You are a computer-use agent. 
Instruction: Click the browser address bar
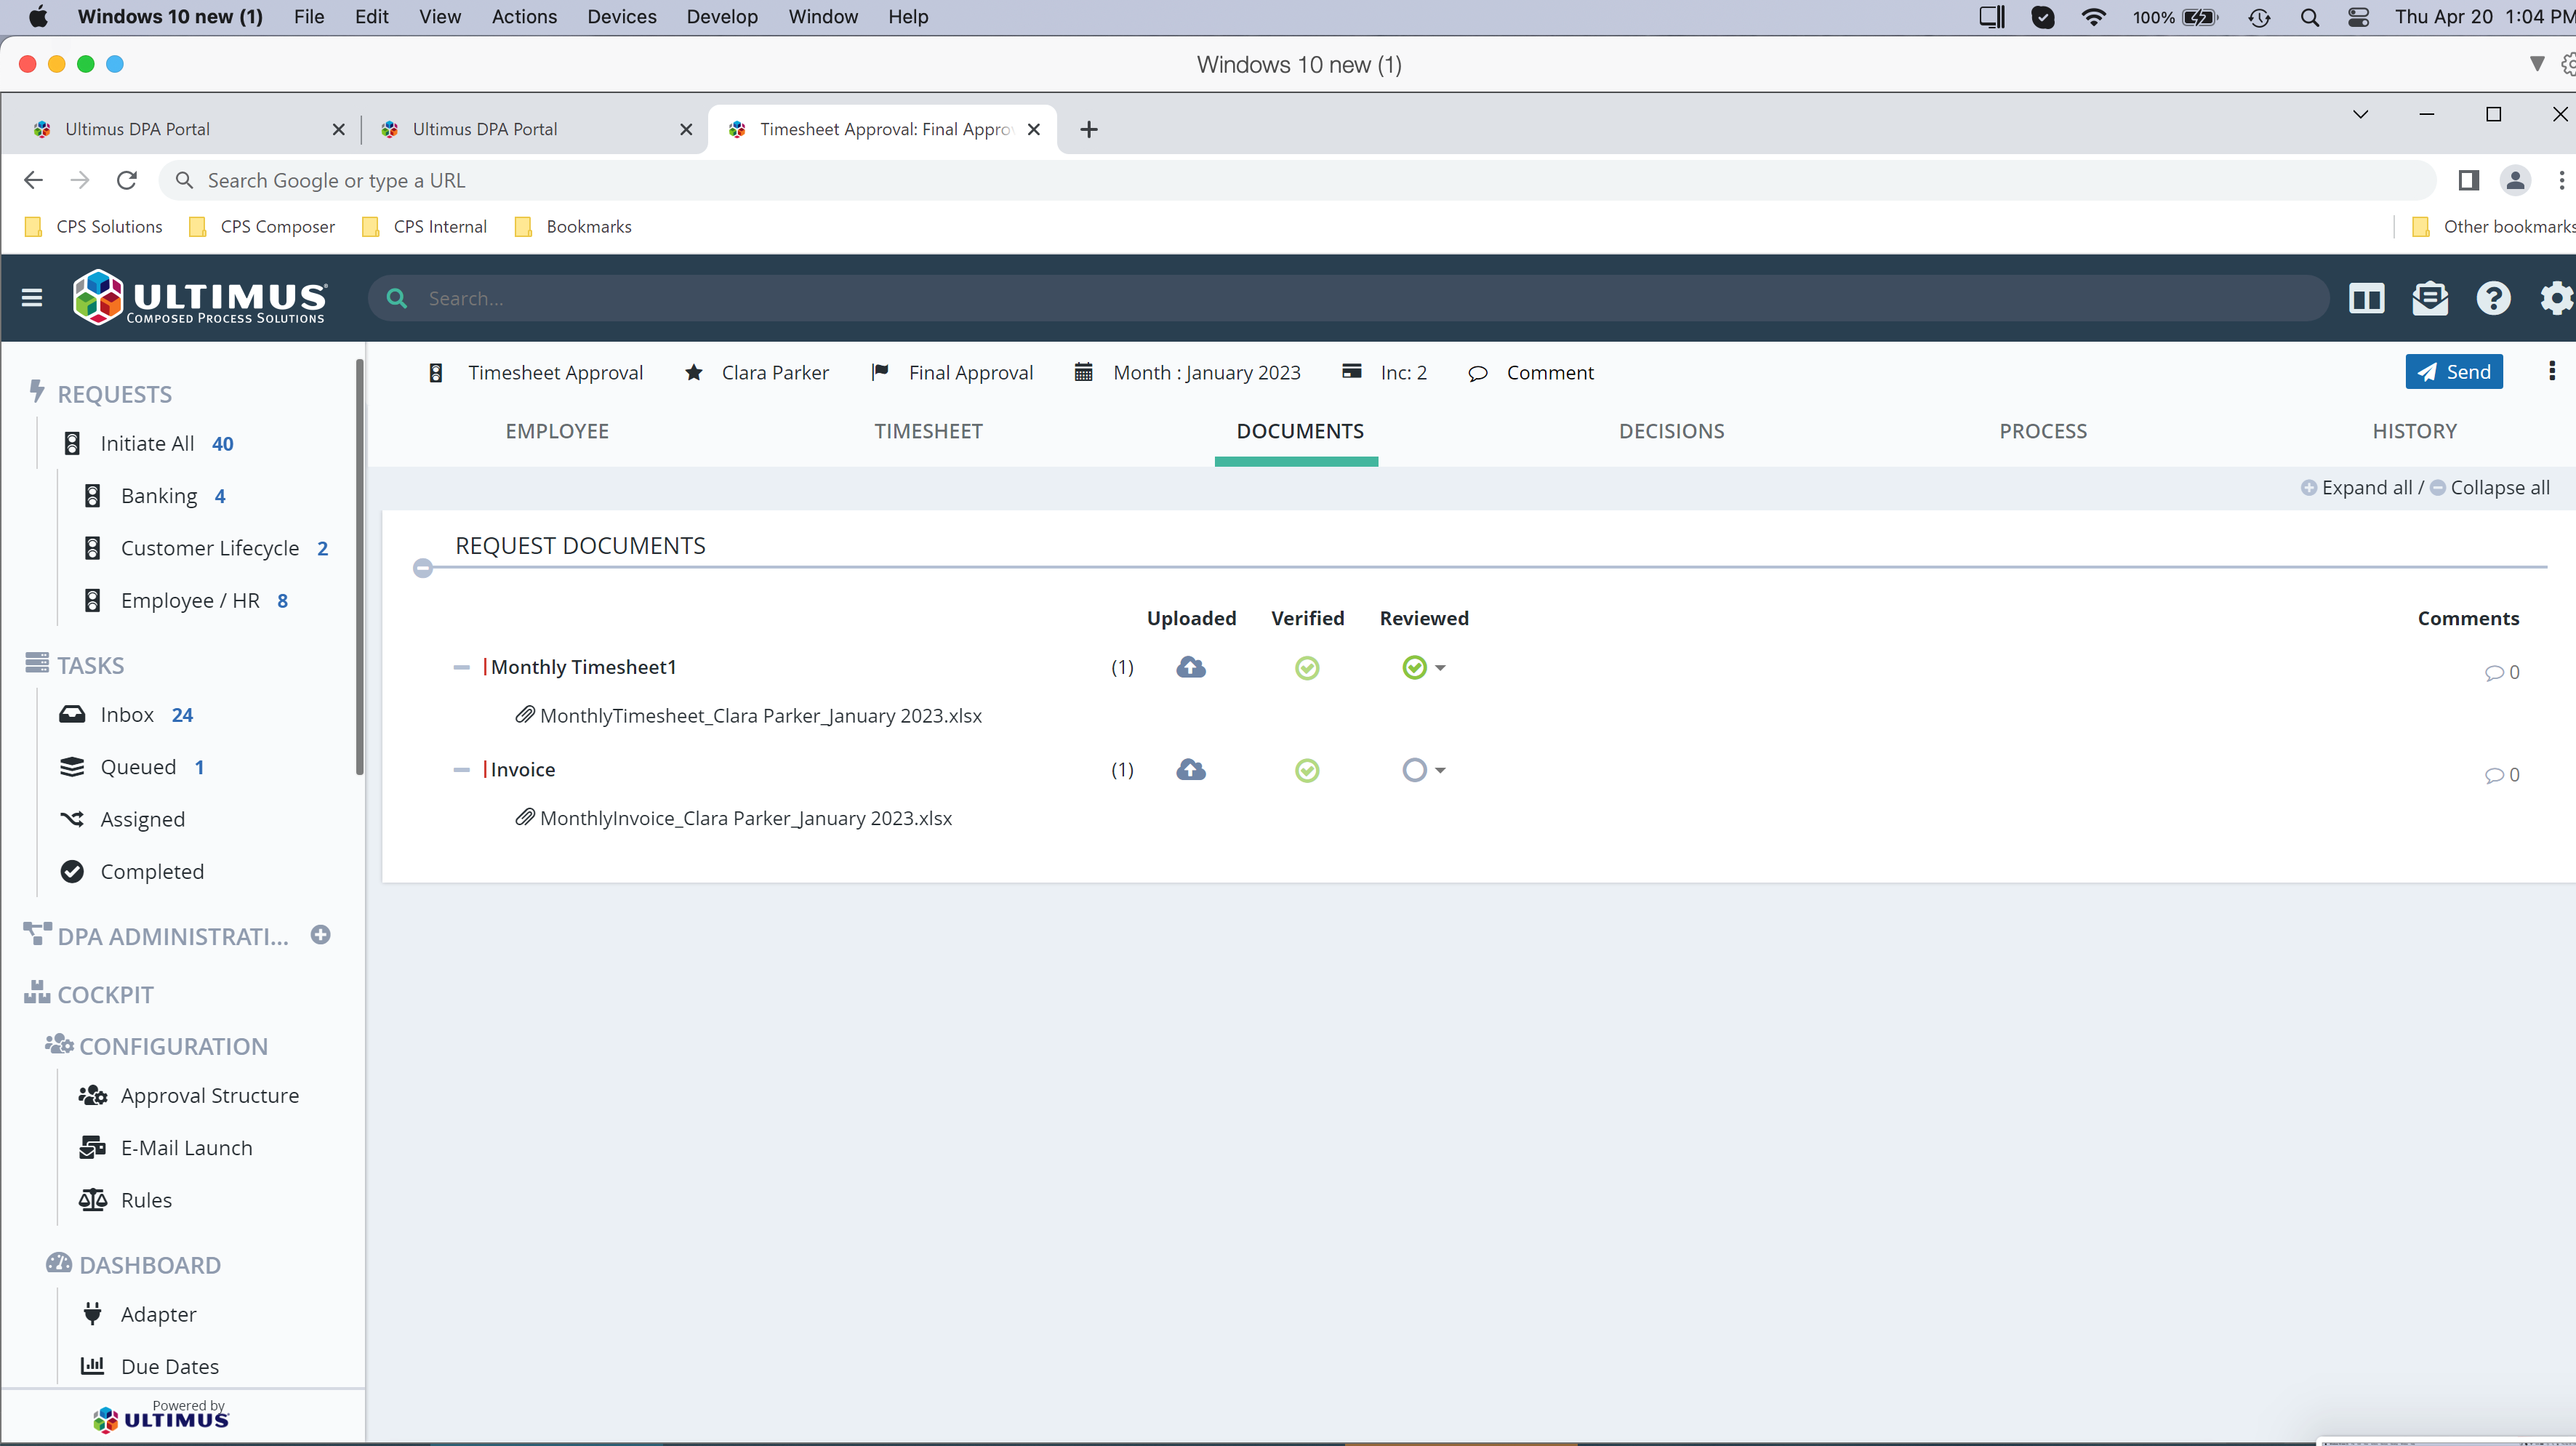click(700, 180)
